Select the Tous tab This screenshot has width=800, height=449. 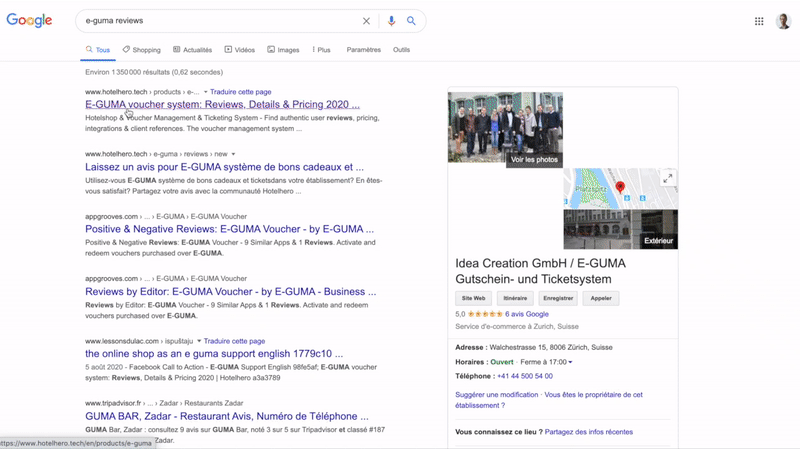tap(97, 50)
